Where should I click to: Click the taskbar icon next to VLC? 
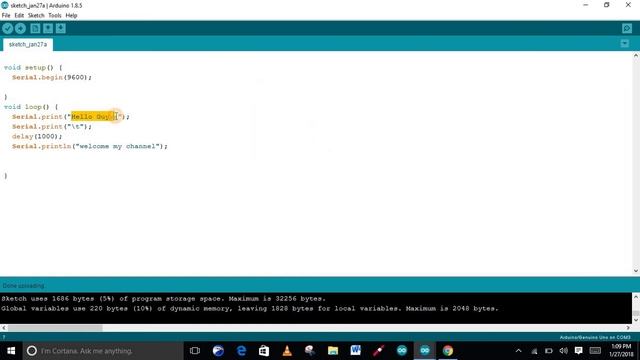[x=310, y=351]
